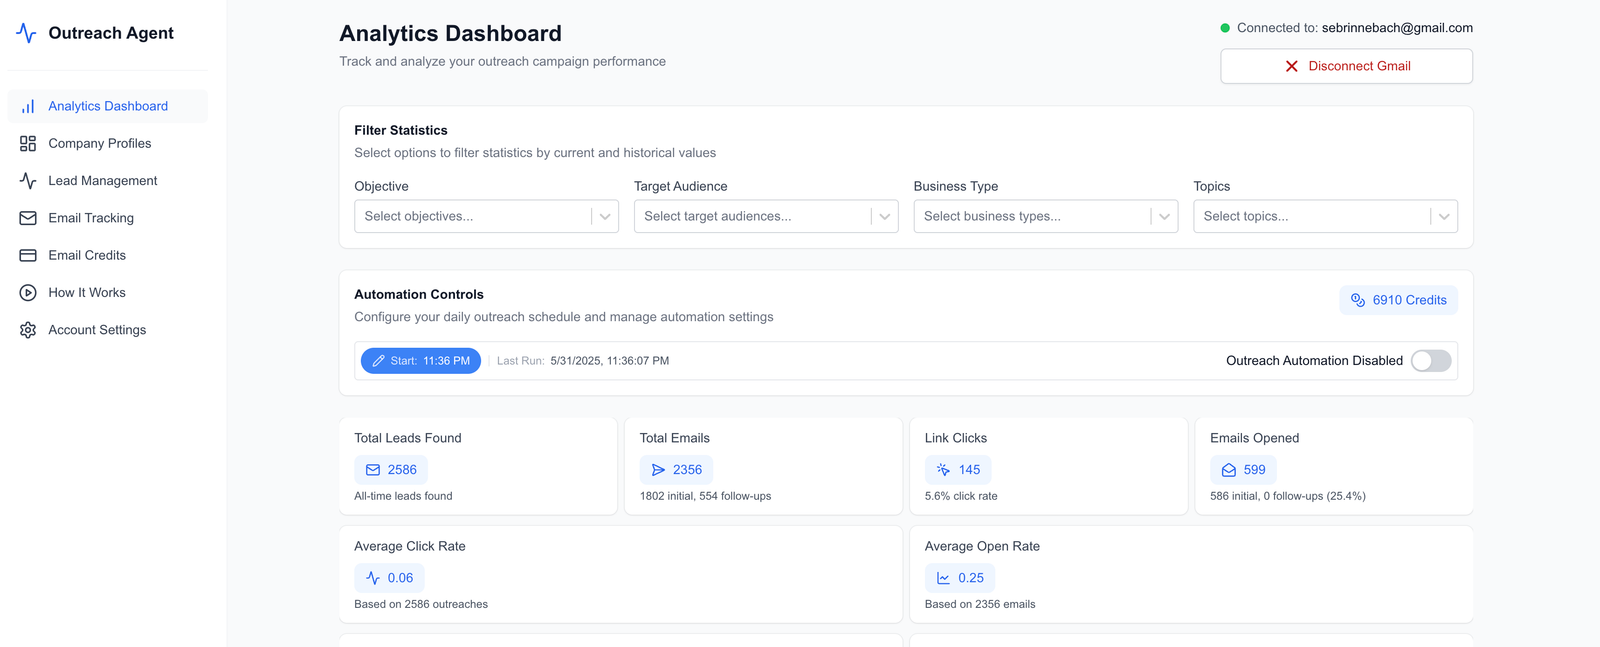Viewport: 1600px width, 647px height.
Task: Click the Disconnect Gmail button
Action: pyautogui.click(x=1346, y=66)
